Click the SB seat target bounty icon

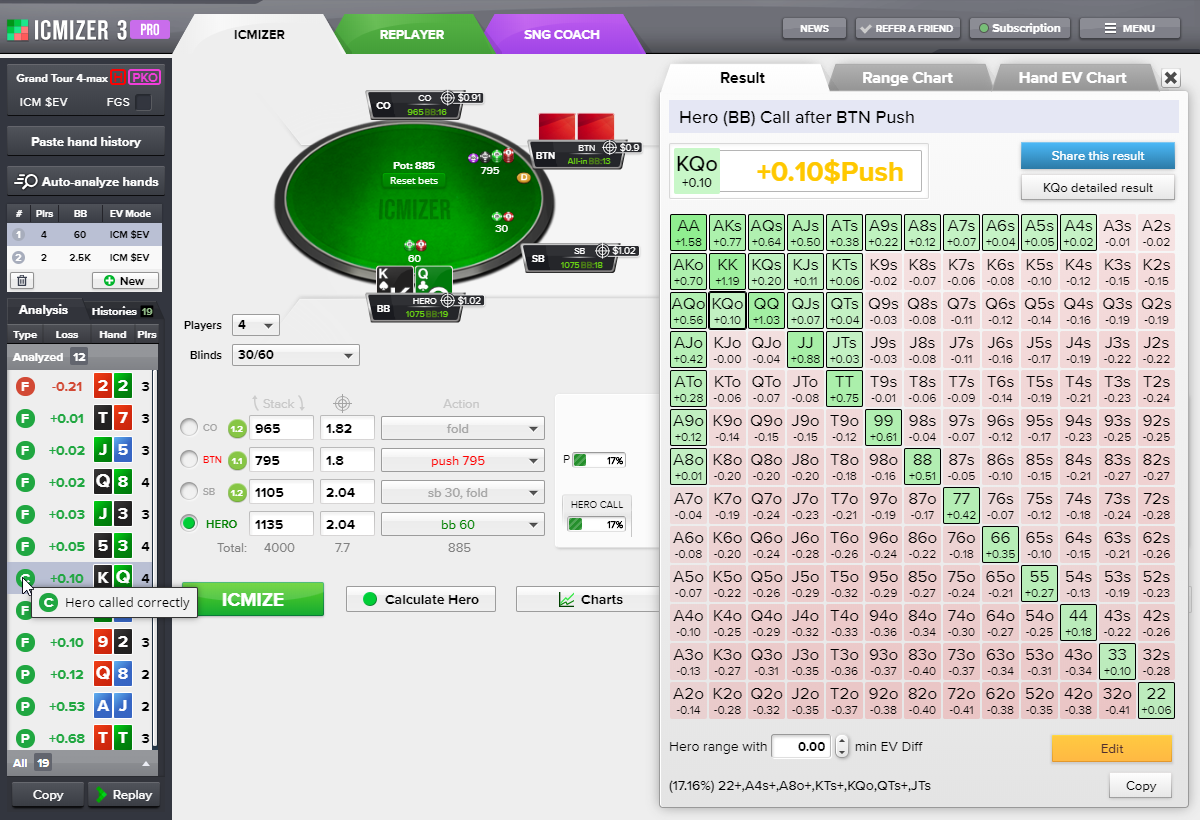point(602,251)
